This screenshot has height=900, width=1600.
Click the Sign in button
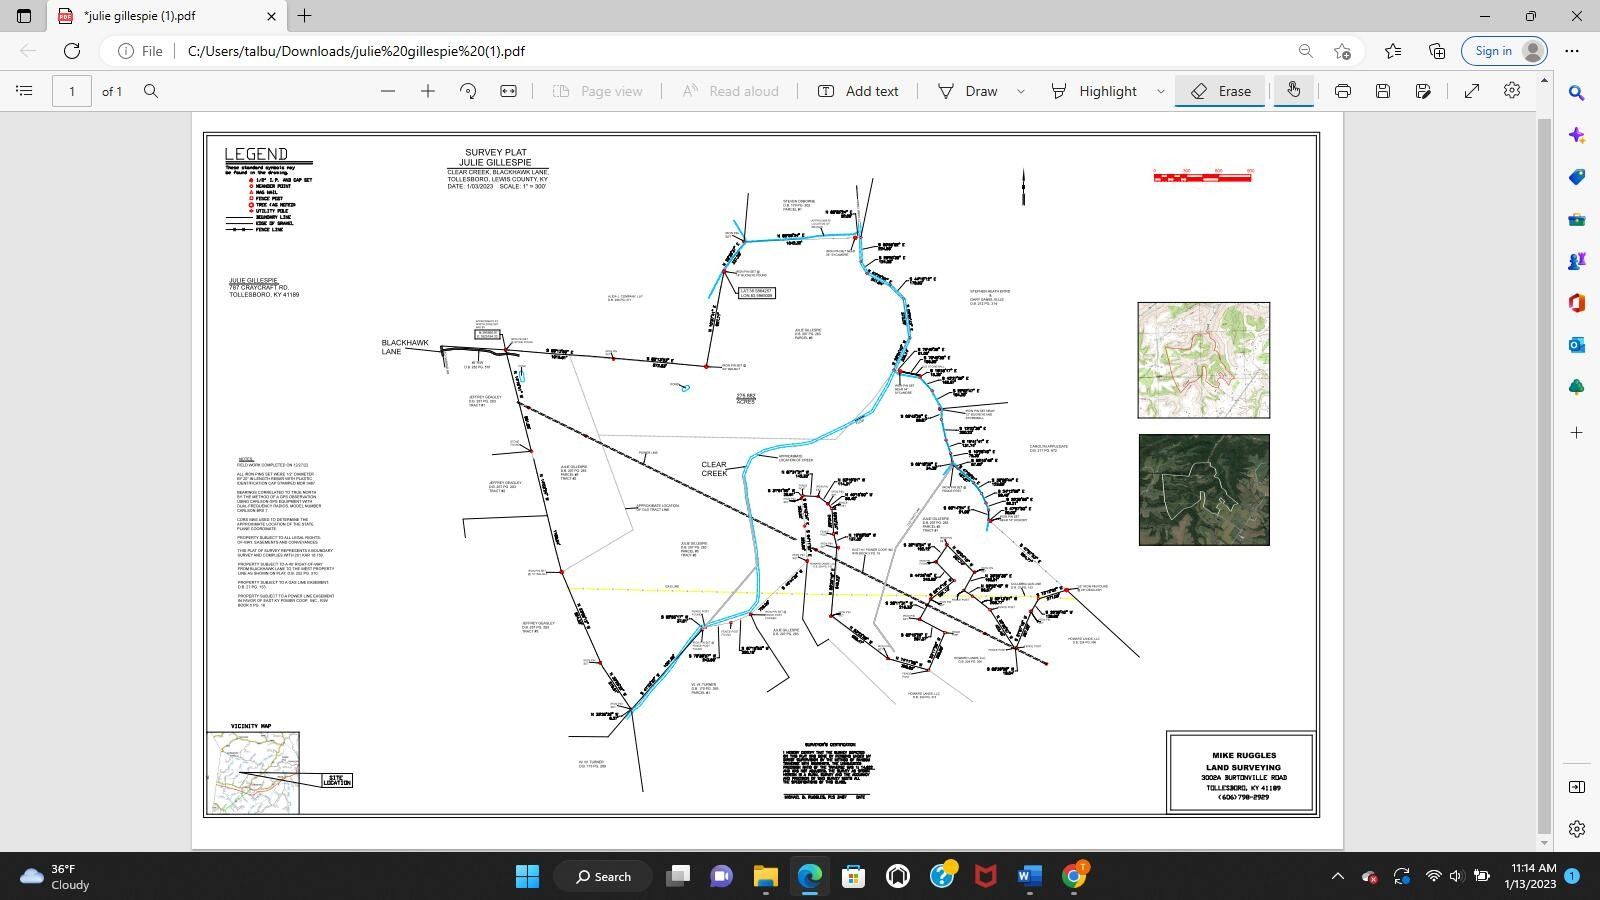coord(1495,50)
